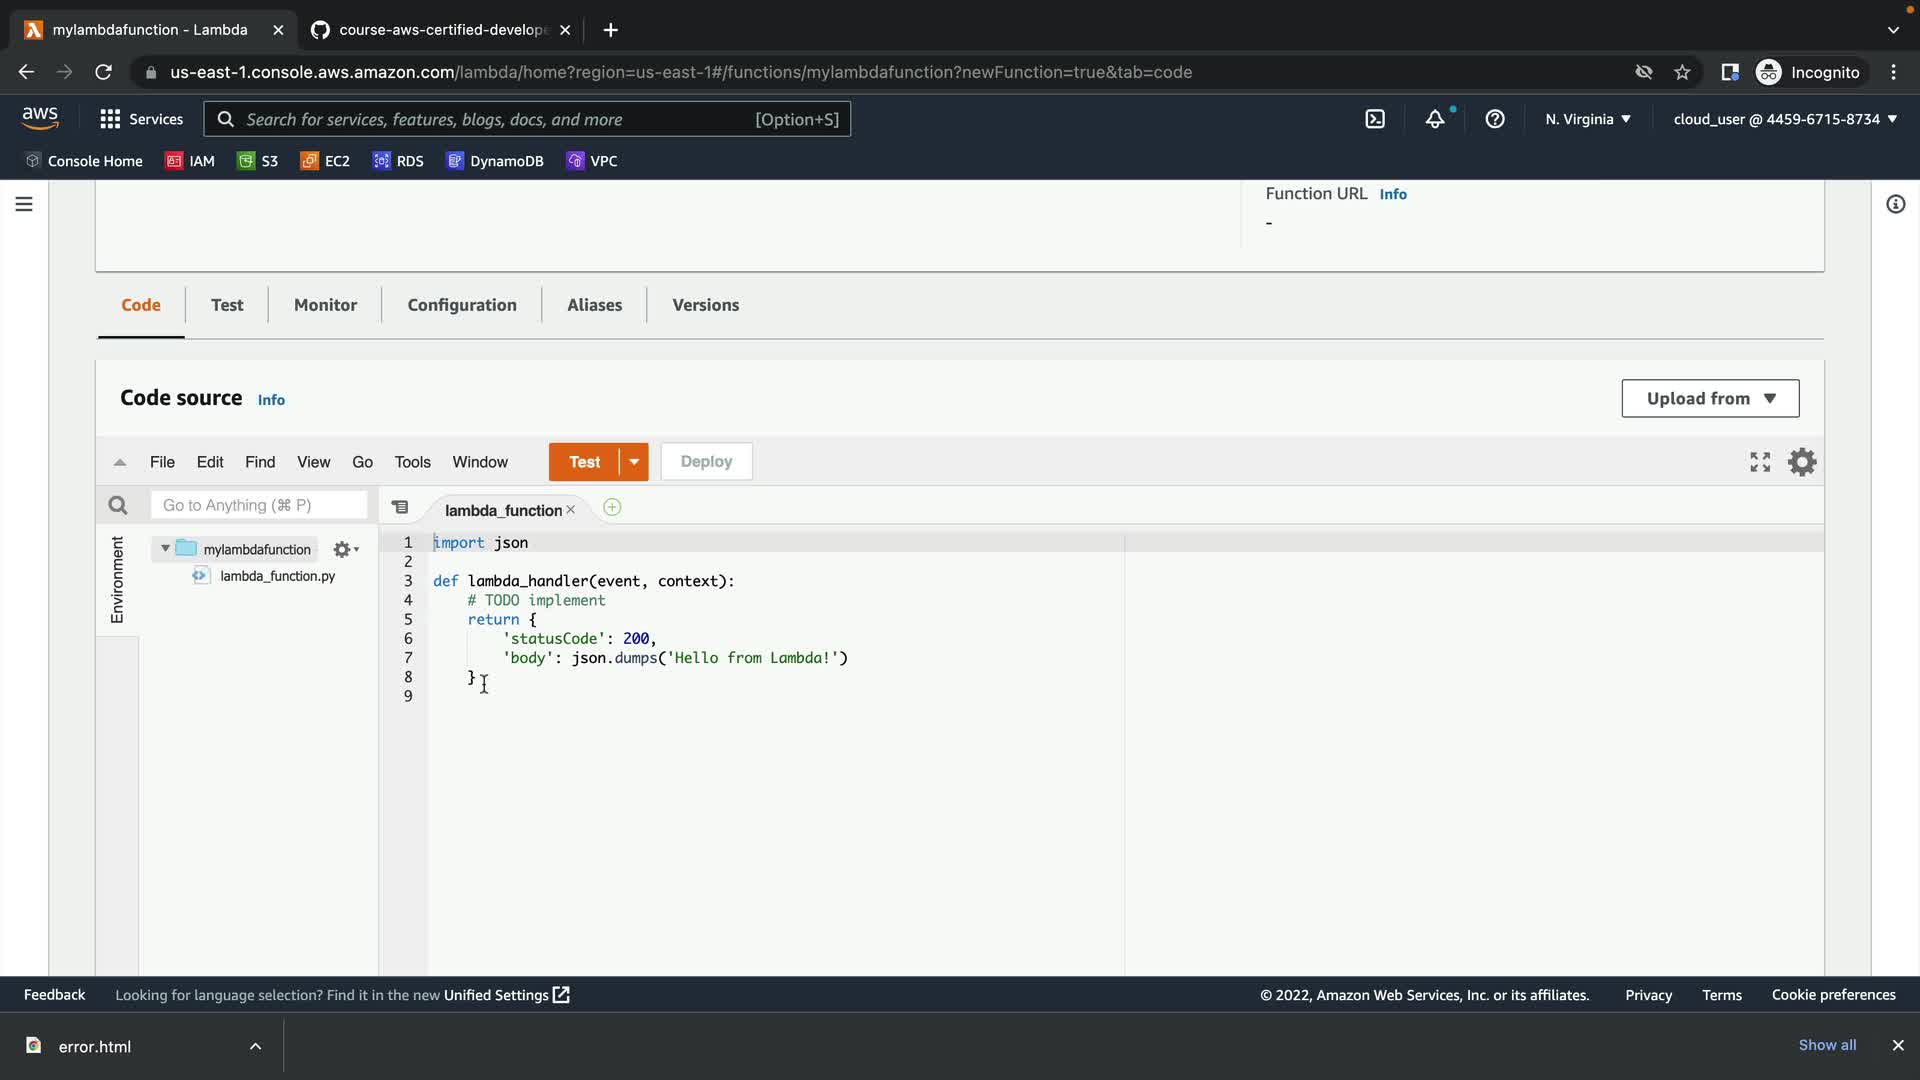
Task: Open the notifications bell
Action: [x=1435, y=119]
